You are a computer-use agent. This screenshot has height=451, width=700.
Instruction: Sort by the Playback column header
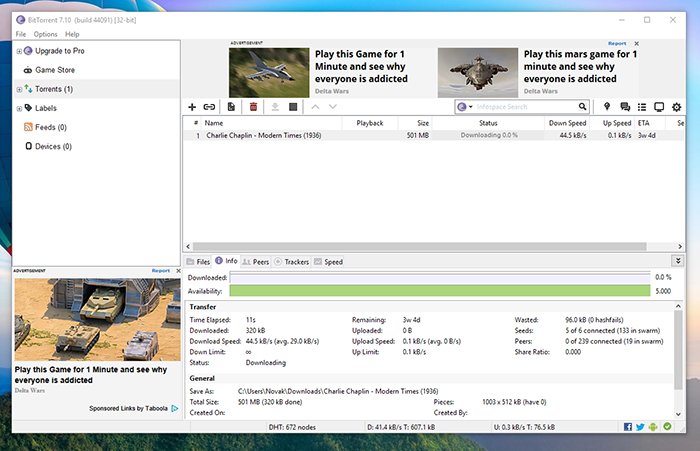[x=370, y=123]
